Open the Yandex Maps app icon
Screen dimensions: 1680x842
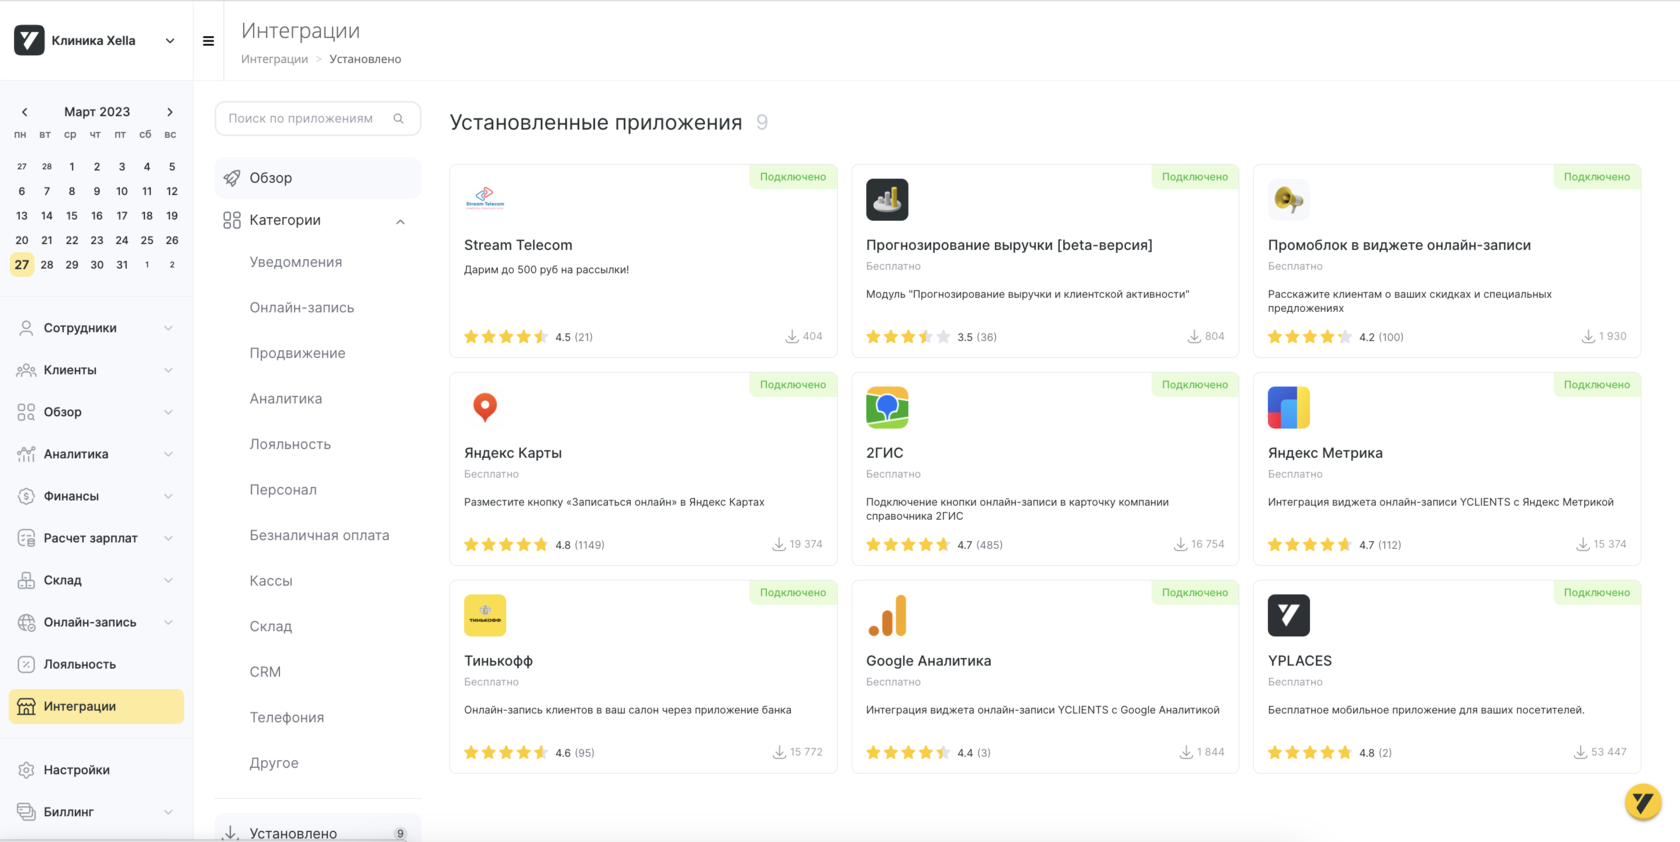coord(485,407)
